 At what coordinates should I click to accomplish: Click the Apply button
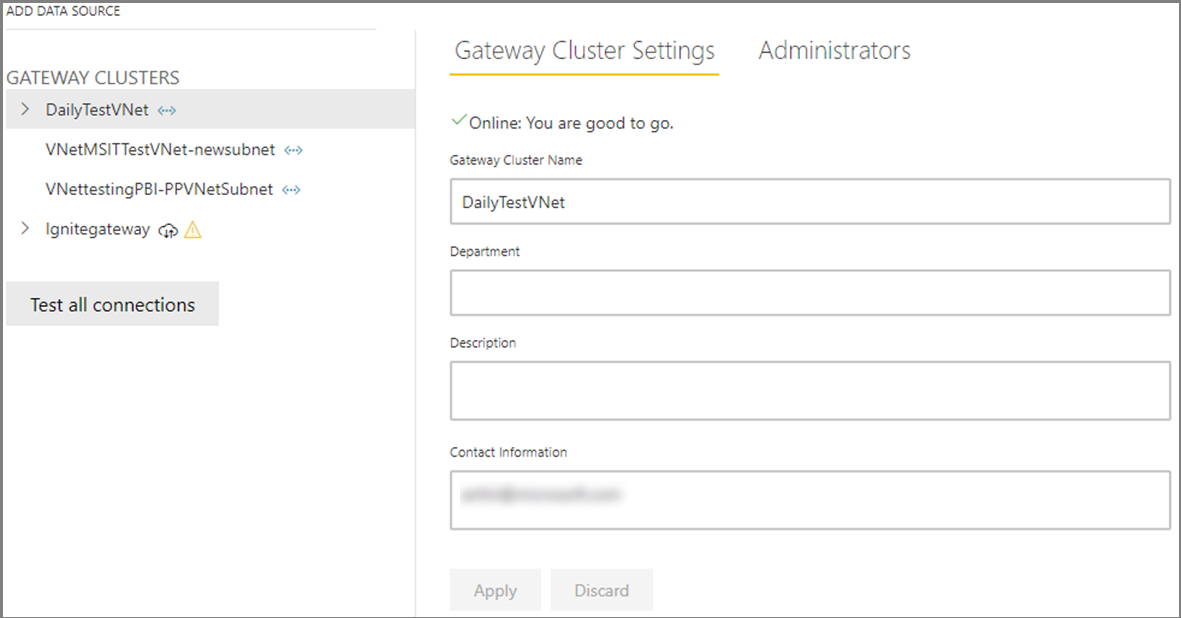495,589
